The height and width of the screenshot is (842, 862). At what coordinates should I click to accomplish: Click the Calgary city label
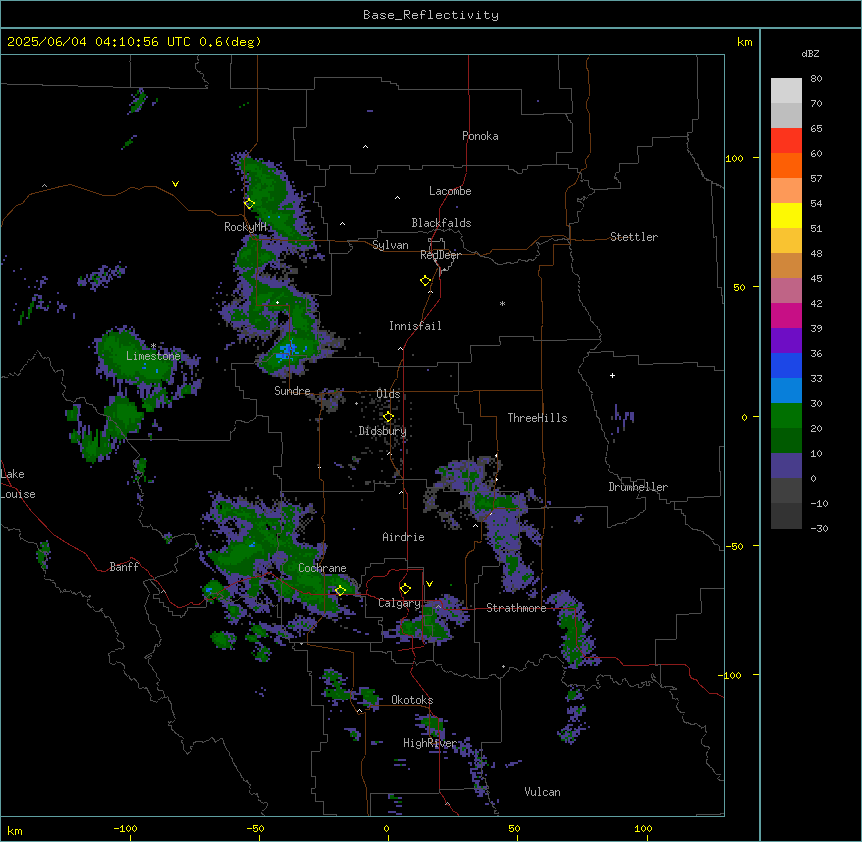point(400,603)
